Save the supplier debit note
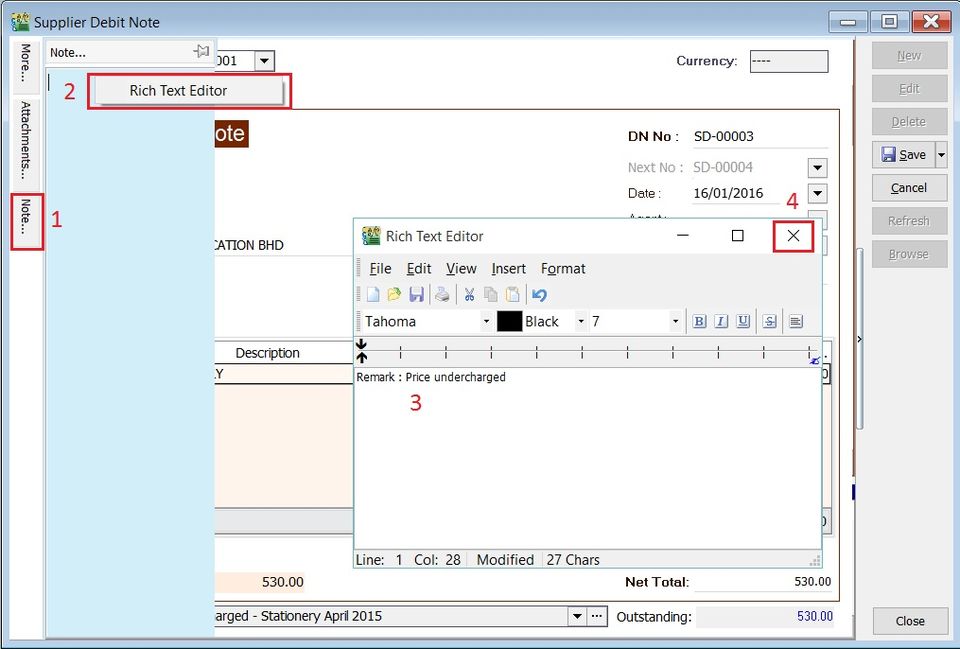Viewport: 960px width, 649px height. 907,154
